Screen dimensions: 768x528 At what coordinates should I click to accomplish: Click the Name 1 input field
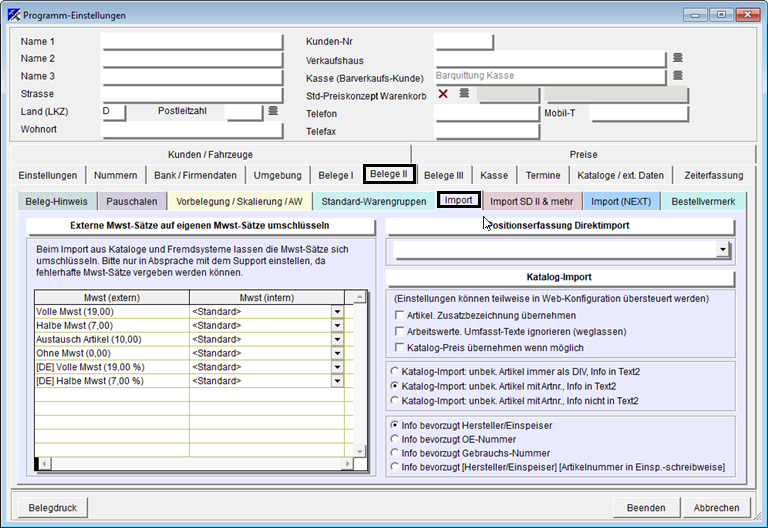(x=192, y=42)
